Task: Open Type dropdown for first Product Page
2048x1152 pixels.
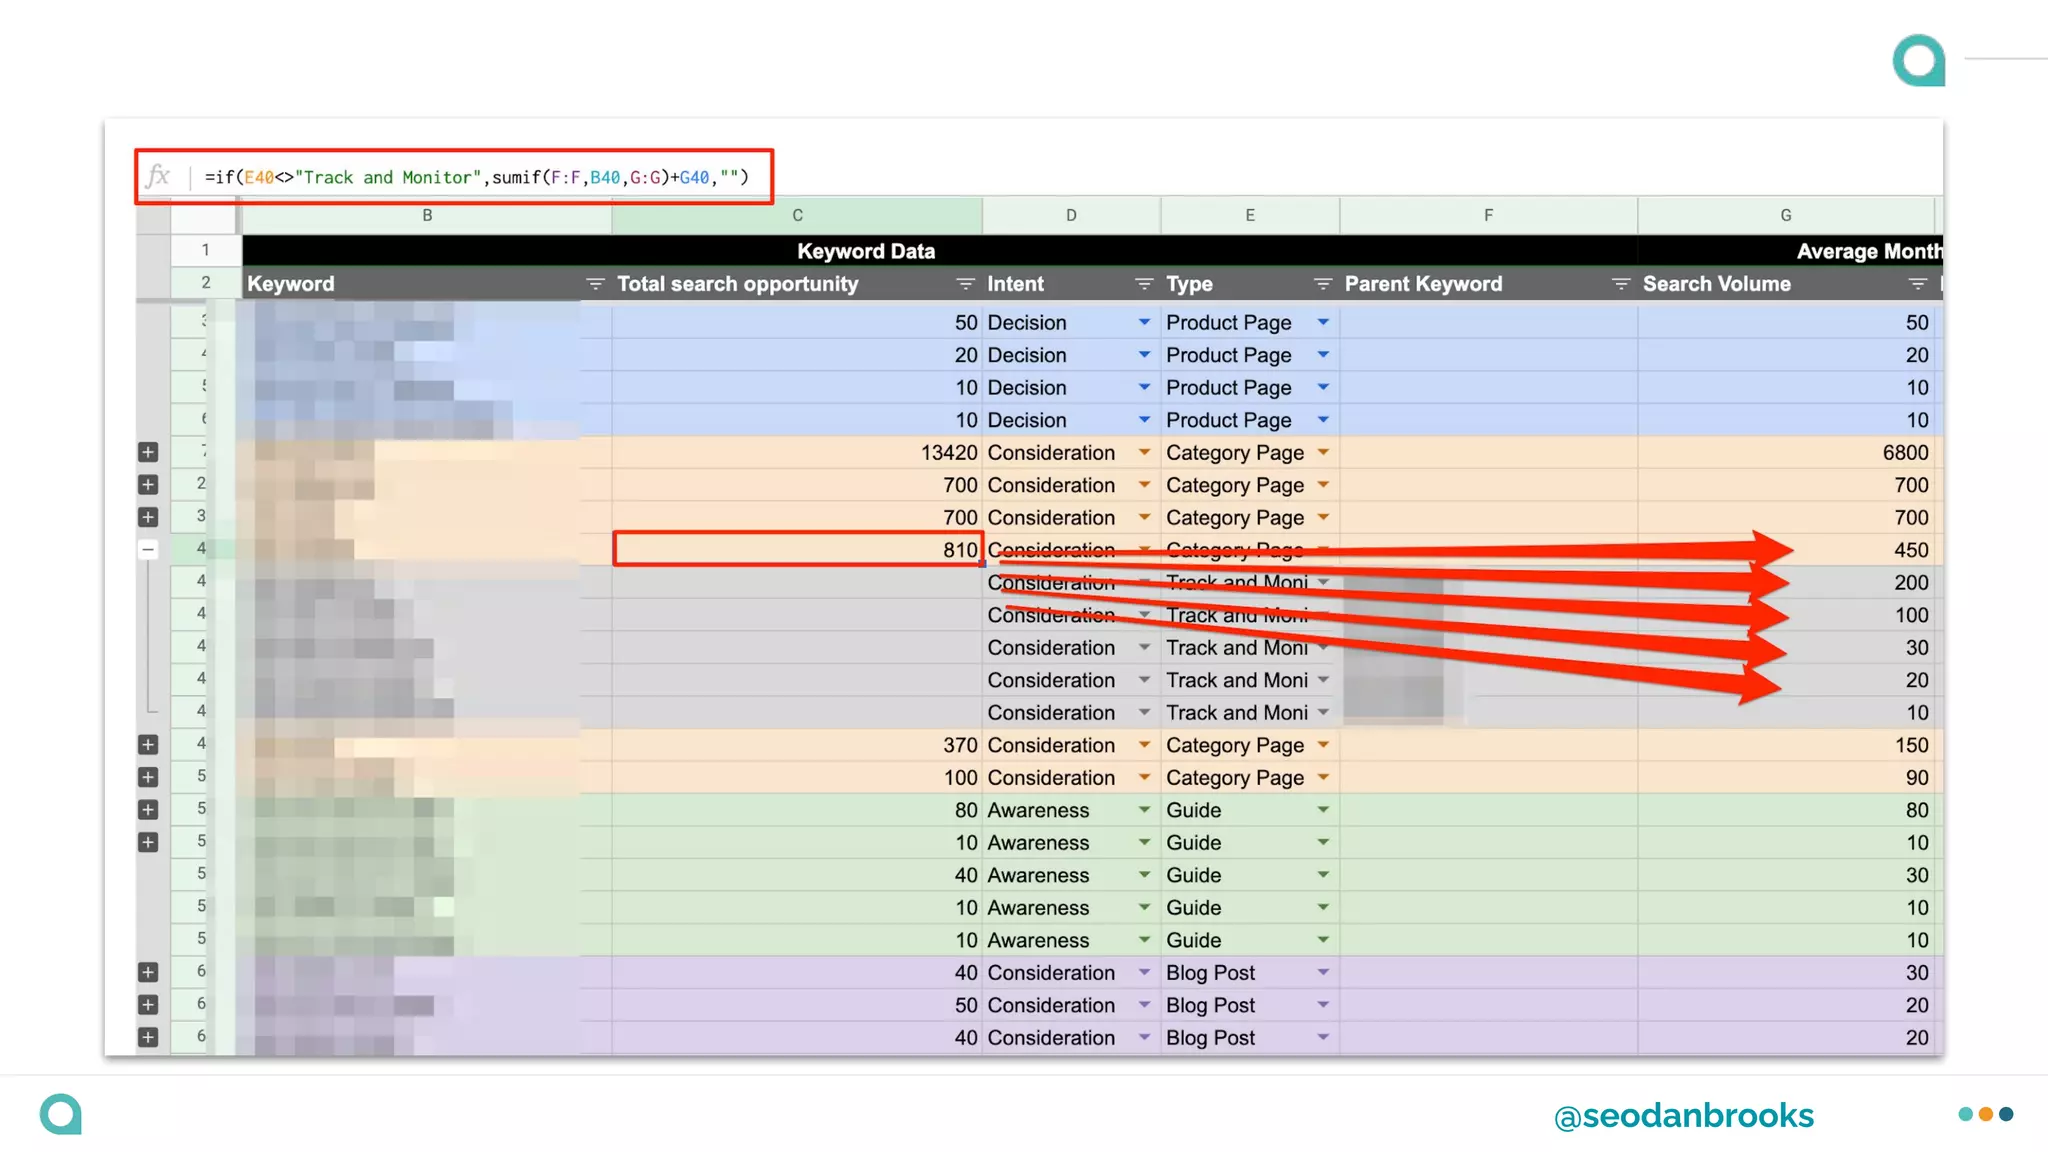Action: [x=1323, y=323]
